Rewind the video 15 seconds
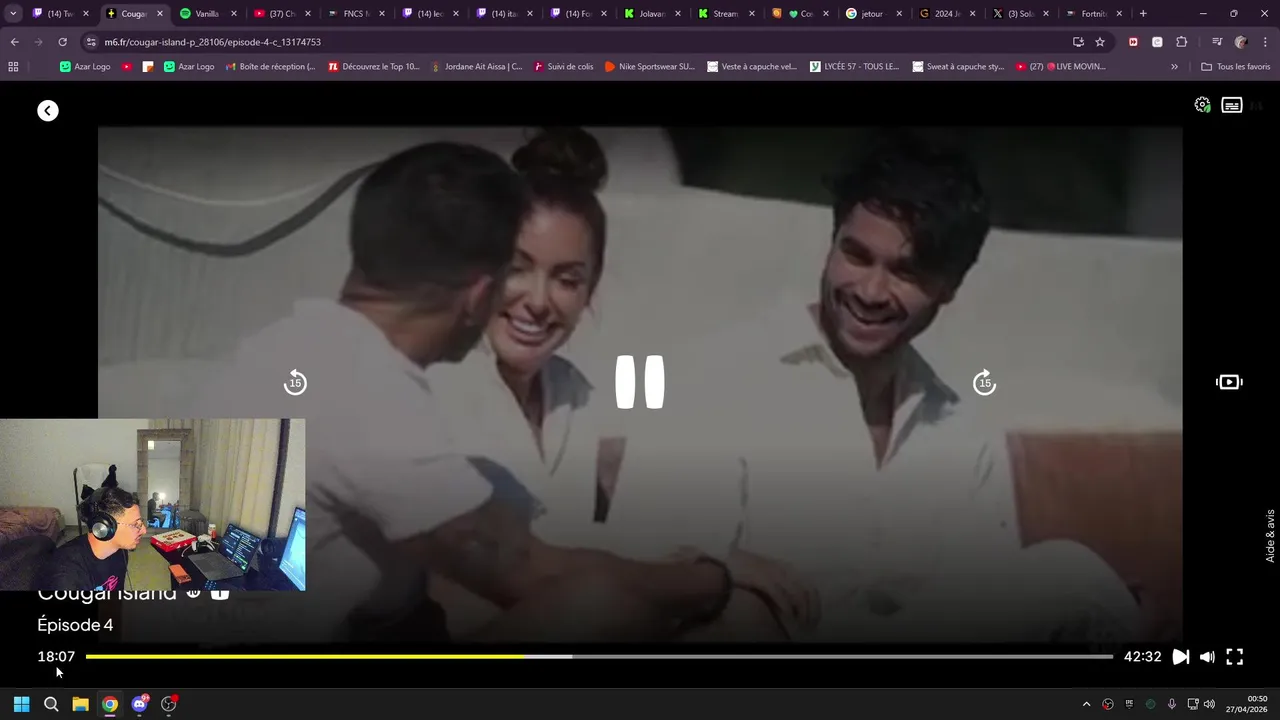Screen dimensions: 1280x720 click(x=295, y=382)
